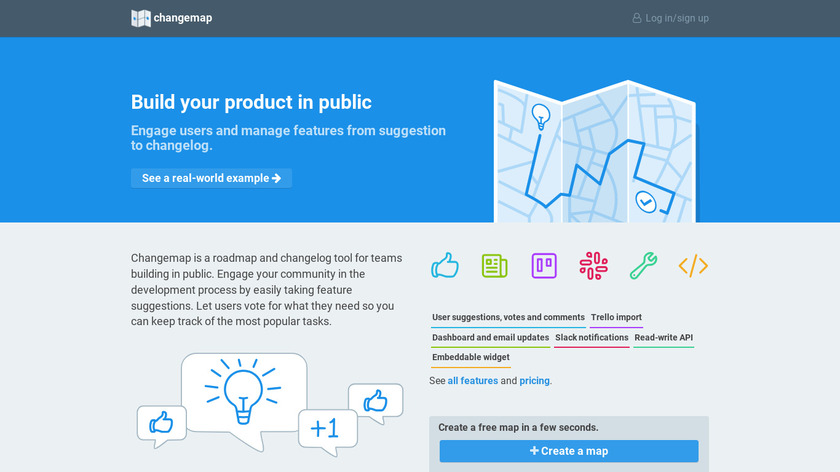Follow the all features link
Viewport: 840px width, 472px height.
point(472,381)
